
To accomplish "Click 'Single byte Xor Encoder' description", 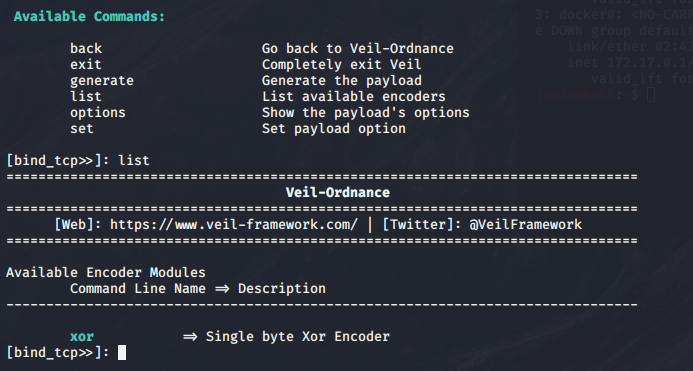I will click(x=298, y=337).
